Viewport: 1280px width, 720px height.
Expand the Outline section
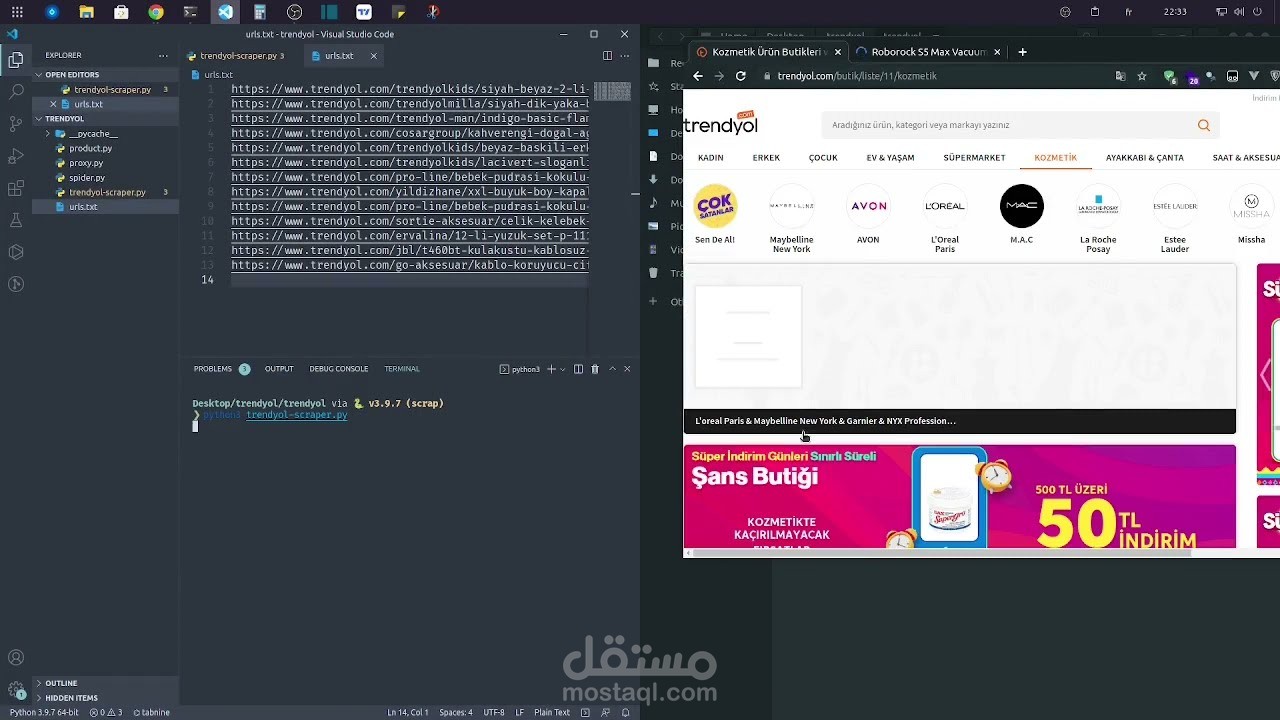pos(105,683)
